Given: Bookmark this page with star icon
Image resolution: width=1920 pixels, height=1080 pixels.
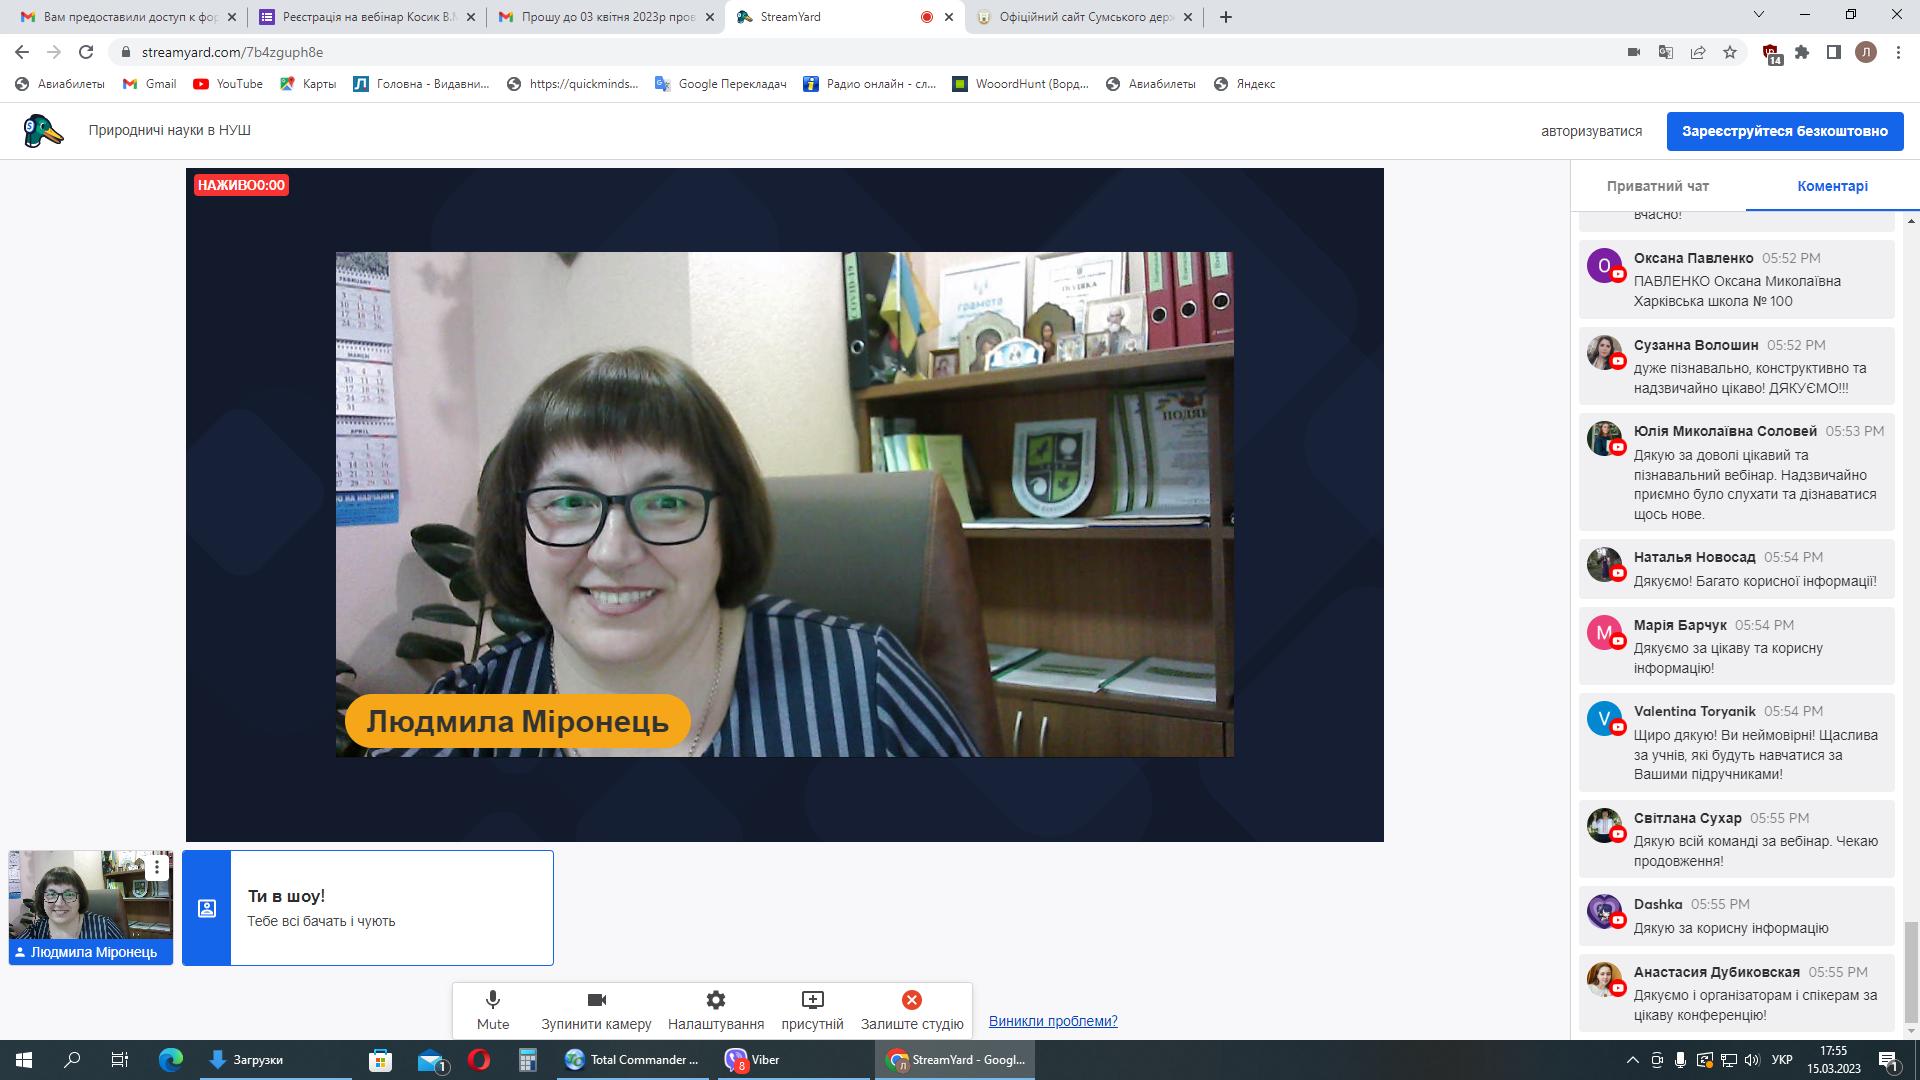Looking at the screenshot, I should coord(1730,52).
